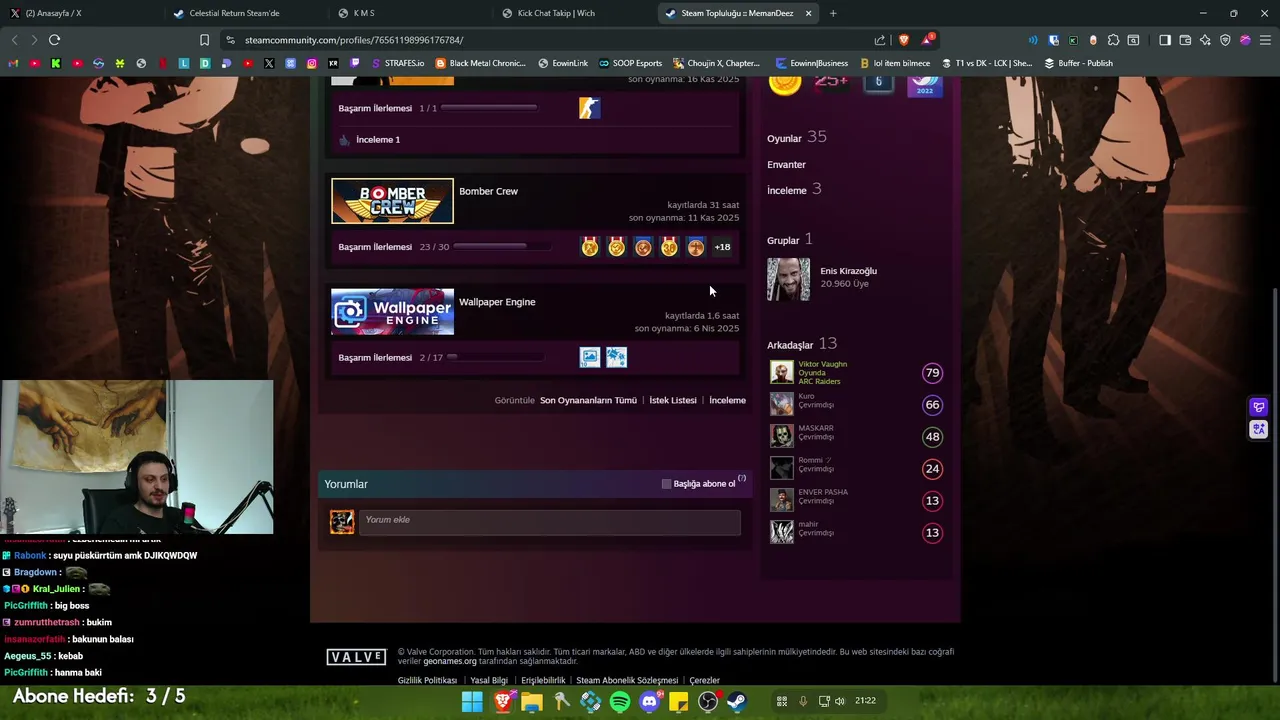Open the Bomber Crew game thumbnail
The height and width of the screenshot is (720, 1280).
point(392,201)
